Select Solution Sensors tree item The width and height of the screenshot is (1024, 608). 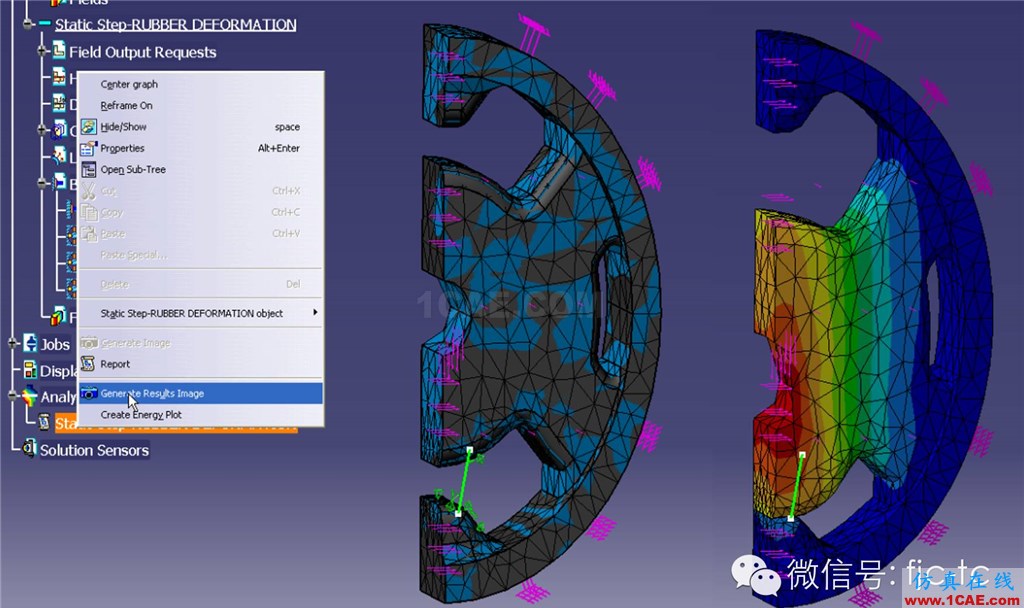[x=94, y=450]
